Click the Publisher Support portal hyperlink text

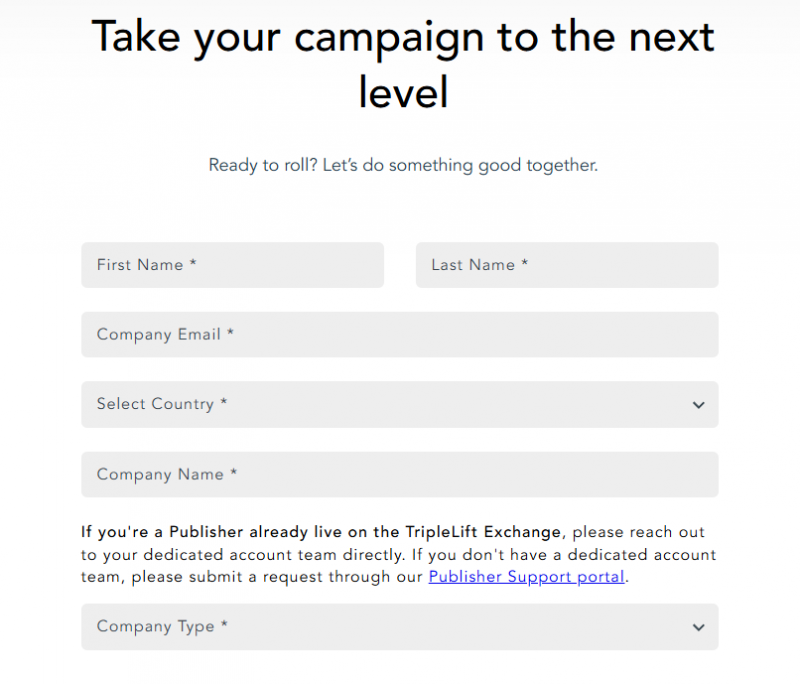[x=525, y=577]
